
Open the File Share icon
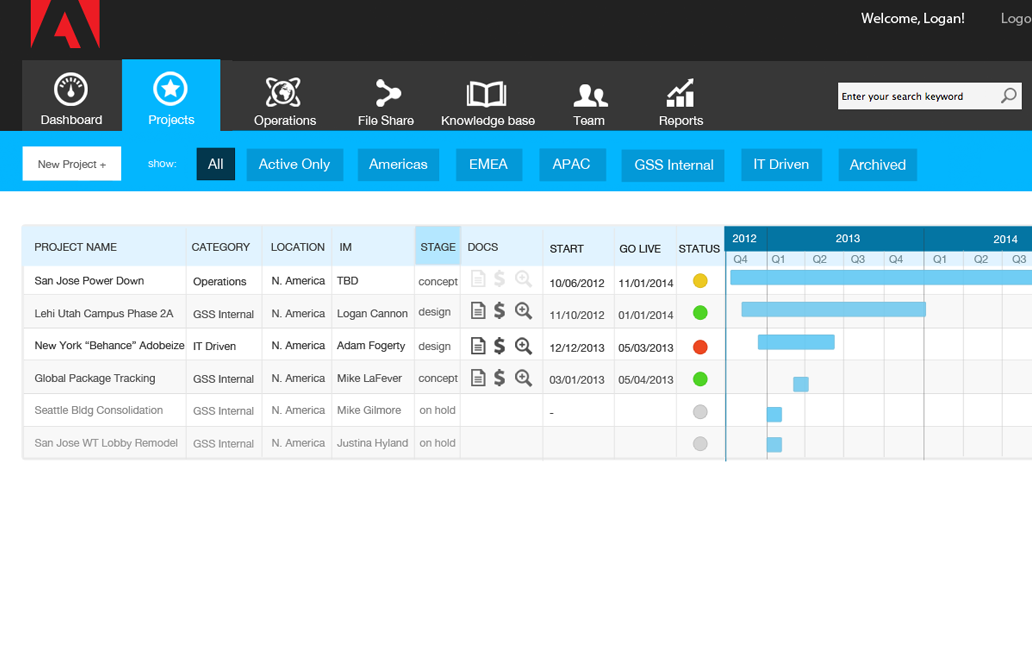[x=386, y=93]
